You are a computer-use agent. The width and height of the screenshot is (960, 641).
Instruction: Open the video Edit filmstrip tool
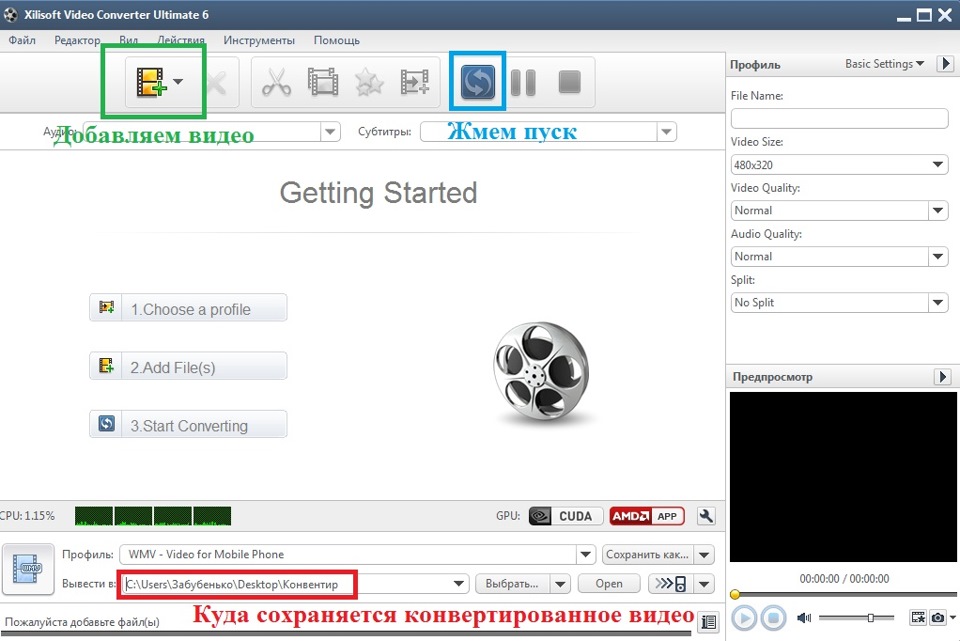(x=323, y=82)
